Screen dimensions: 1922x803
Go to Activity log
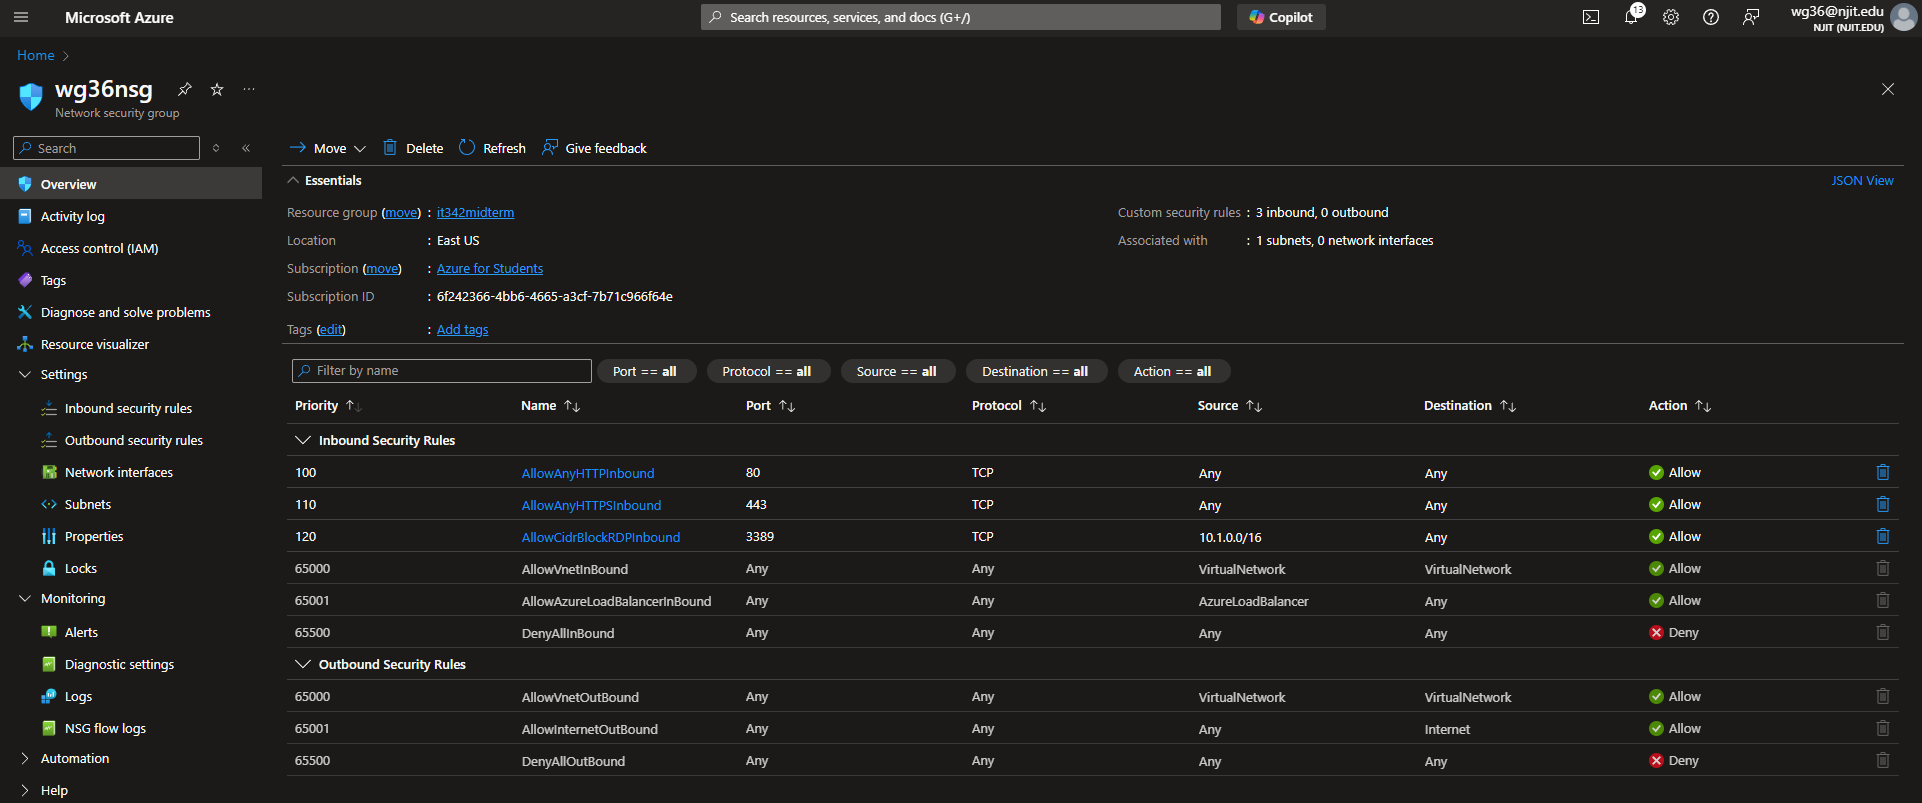click(72, 216)
